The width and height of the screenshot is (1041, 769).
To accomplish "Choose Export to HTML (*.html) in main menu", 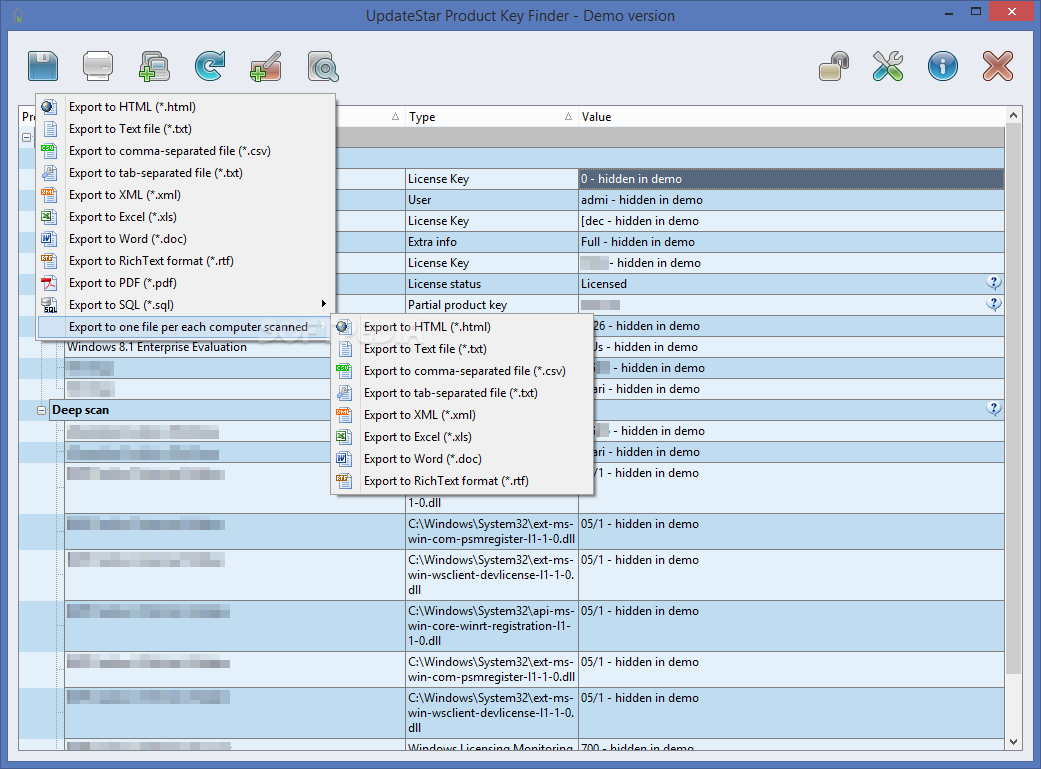I will tap(185, 107).
